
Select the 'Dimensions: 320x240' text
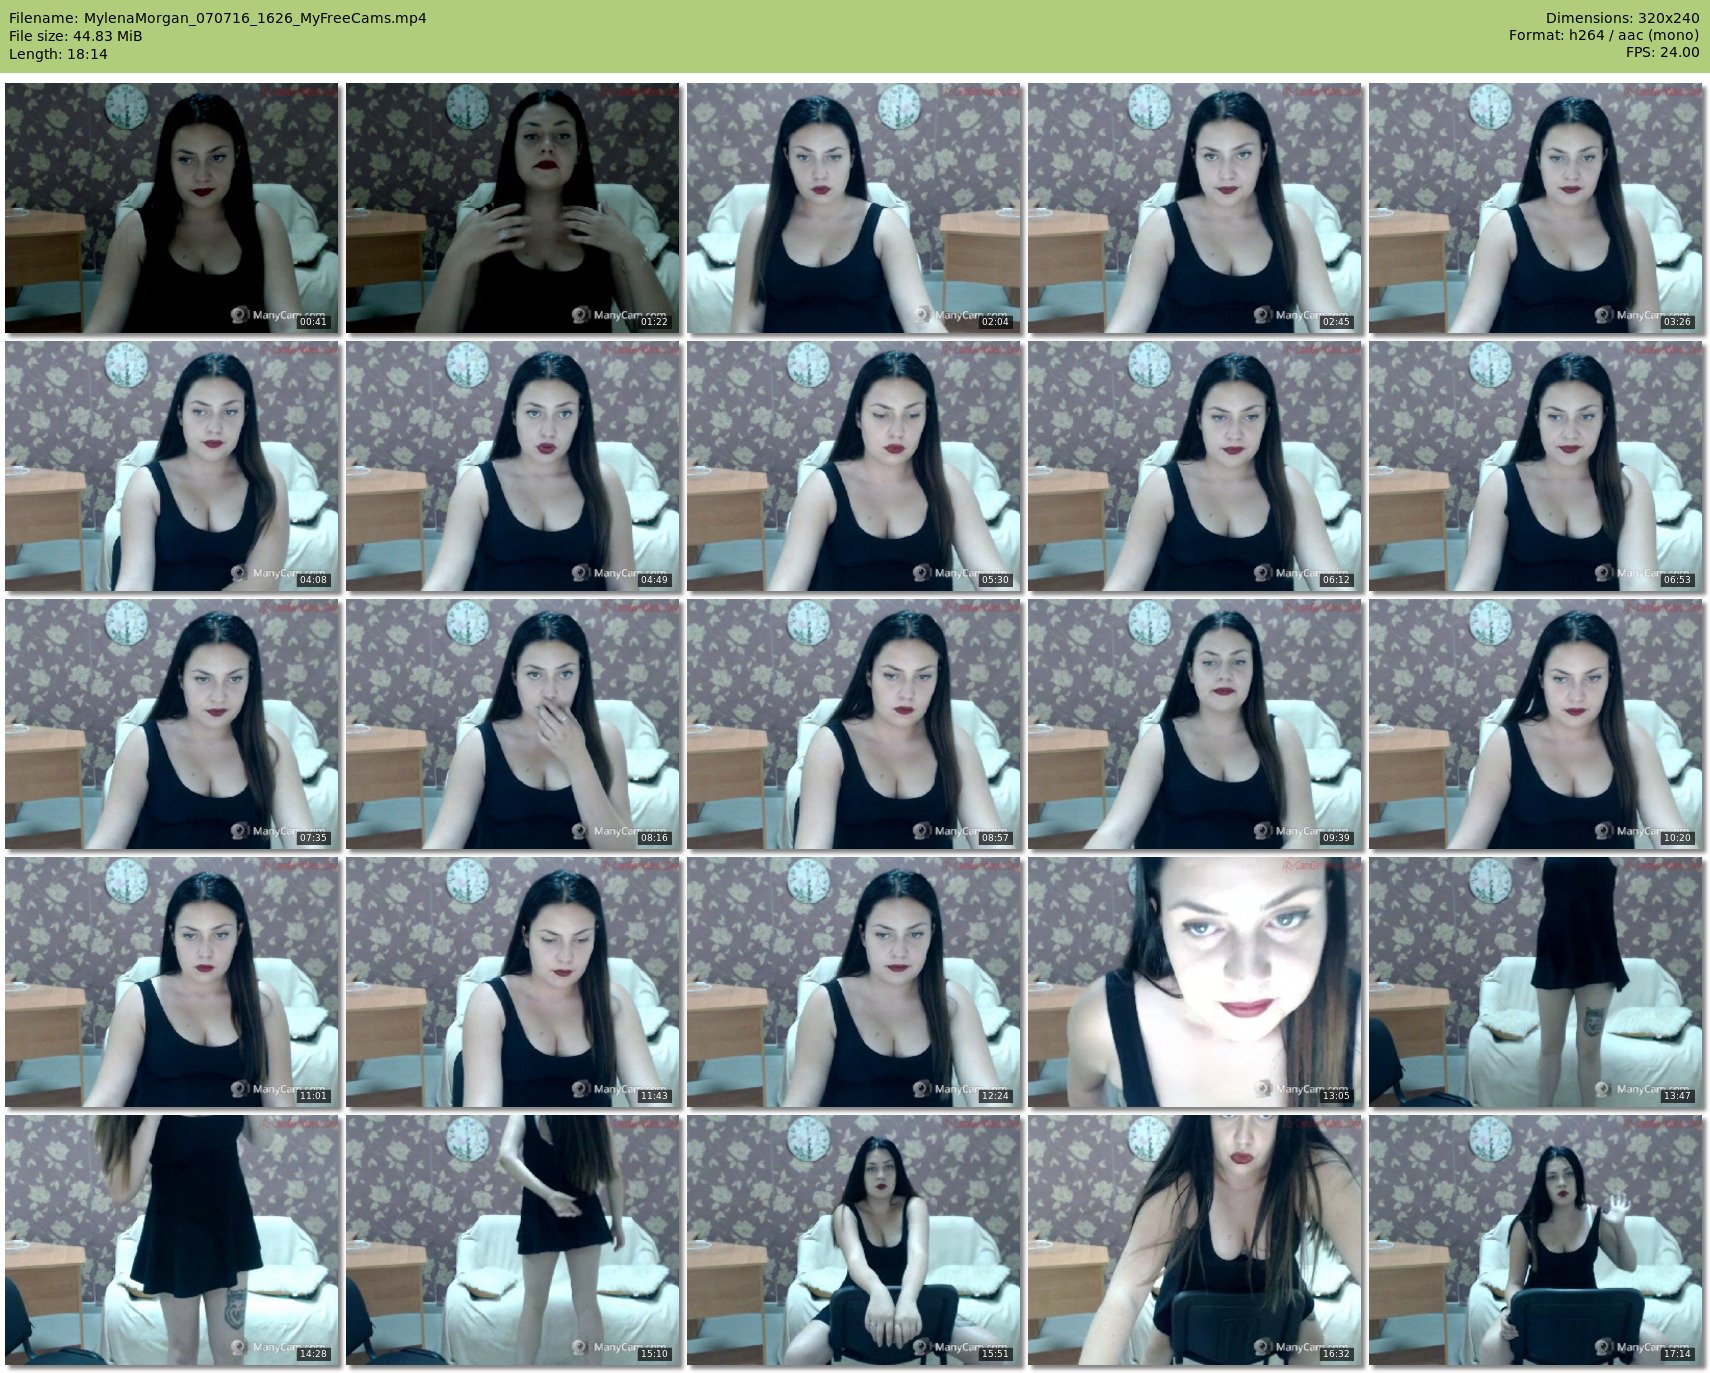1622,18
